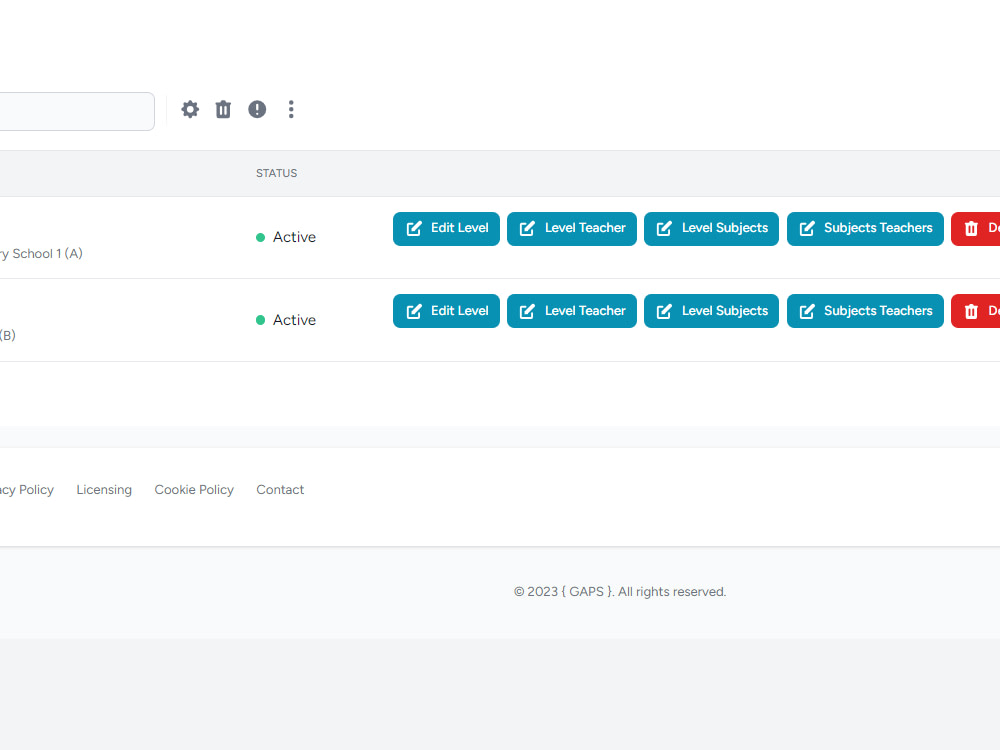This screenshot has width=1000, height=750.
Task: Open Subjects Teachers for row (B)
Action: tap(865, 311)
